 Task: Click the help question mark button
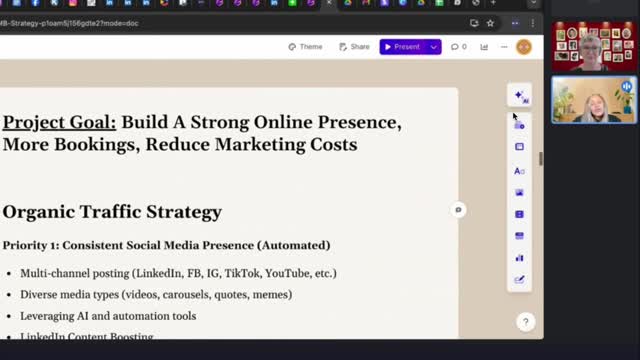pos(526,322)
